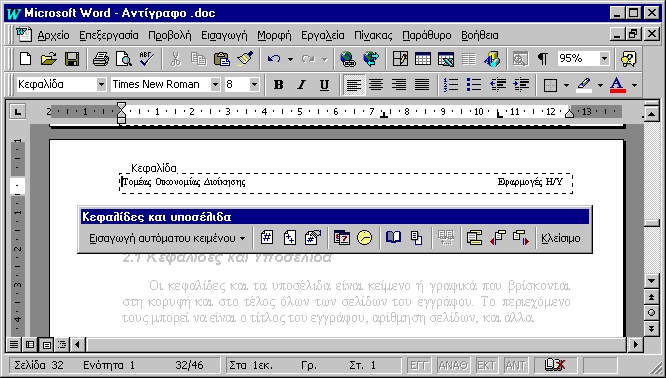Open the Πίνακας menu
This screenshot has width=666, height=378.
click(373, 35)
